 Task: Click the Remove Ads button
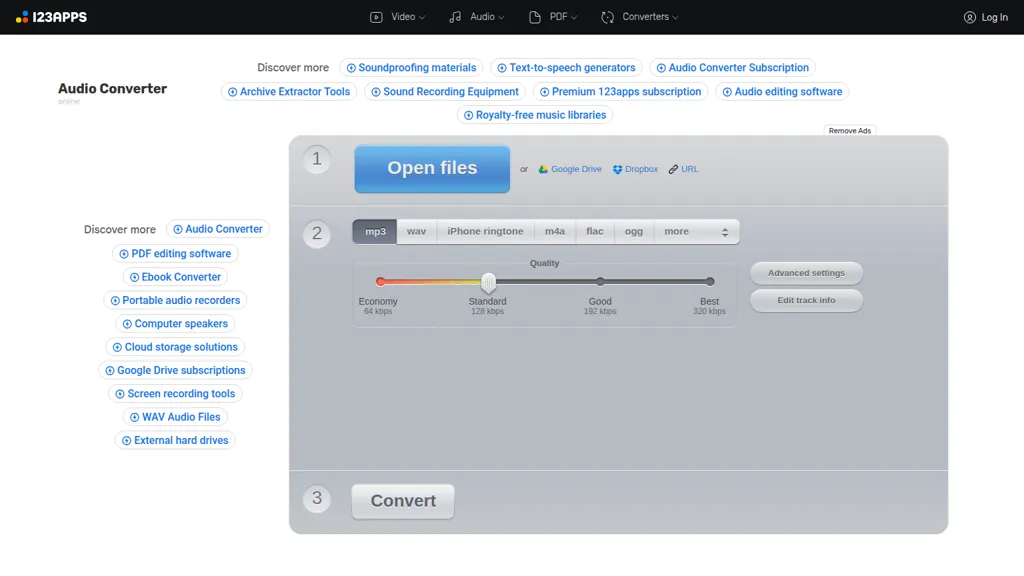850,131
